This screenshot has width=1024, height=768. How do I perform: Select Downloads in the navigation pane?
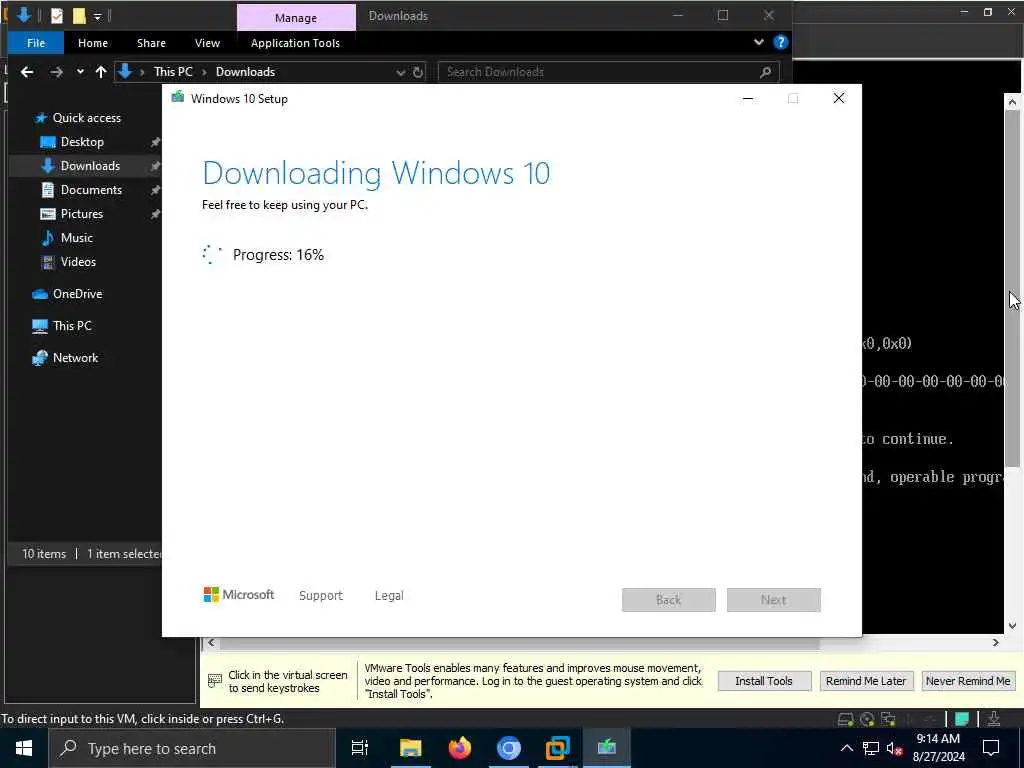click(90, 166)
